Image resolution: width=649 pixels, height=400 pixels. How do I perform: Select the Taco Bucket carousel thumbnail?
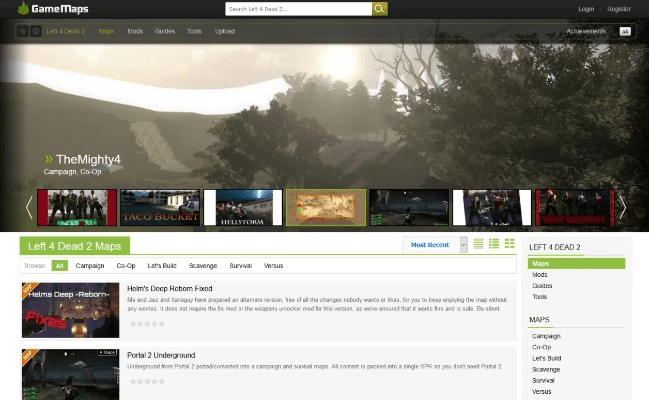click(161, 207)
